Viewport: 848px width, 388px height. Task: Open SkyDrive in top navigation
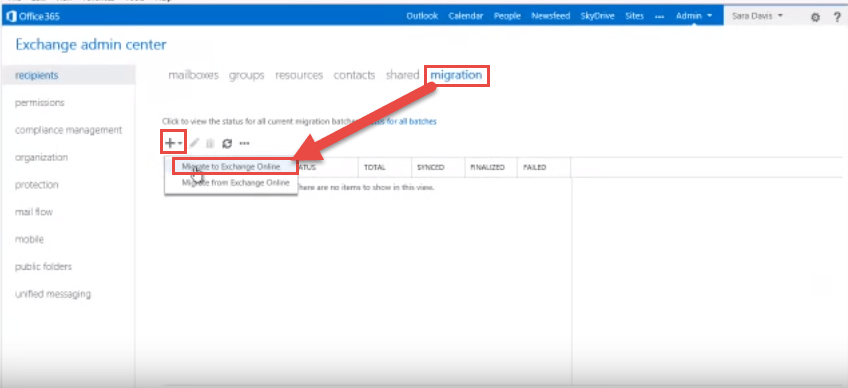[x=598, y=16]
